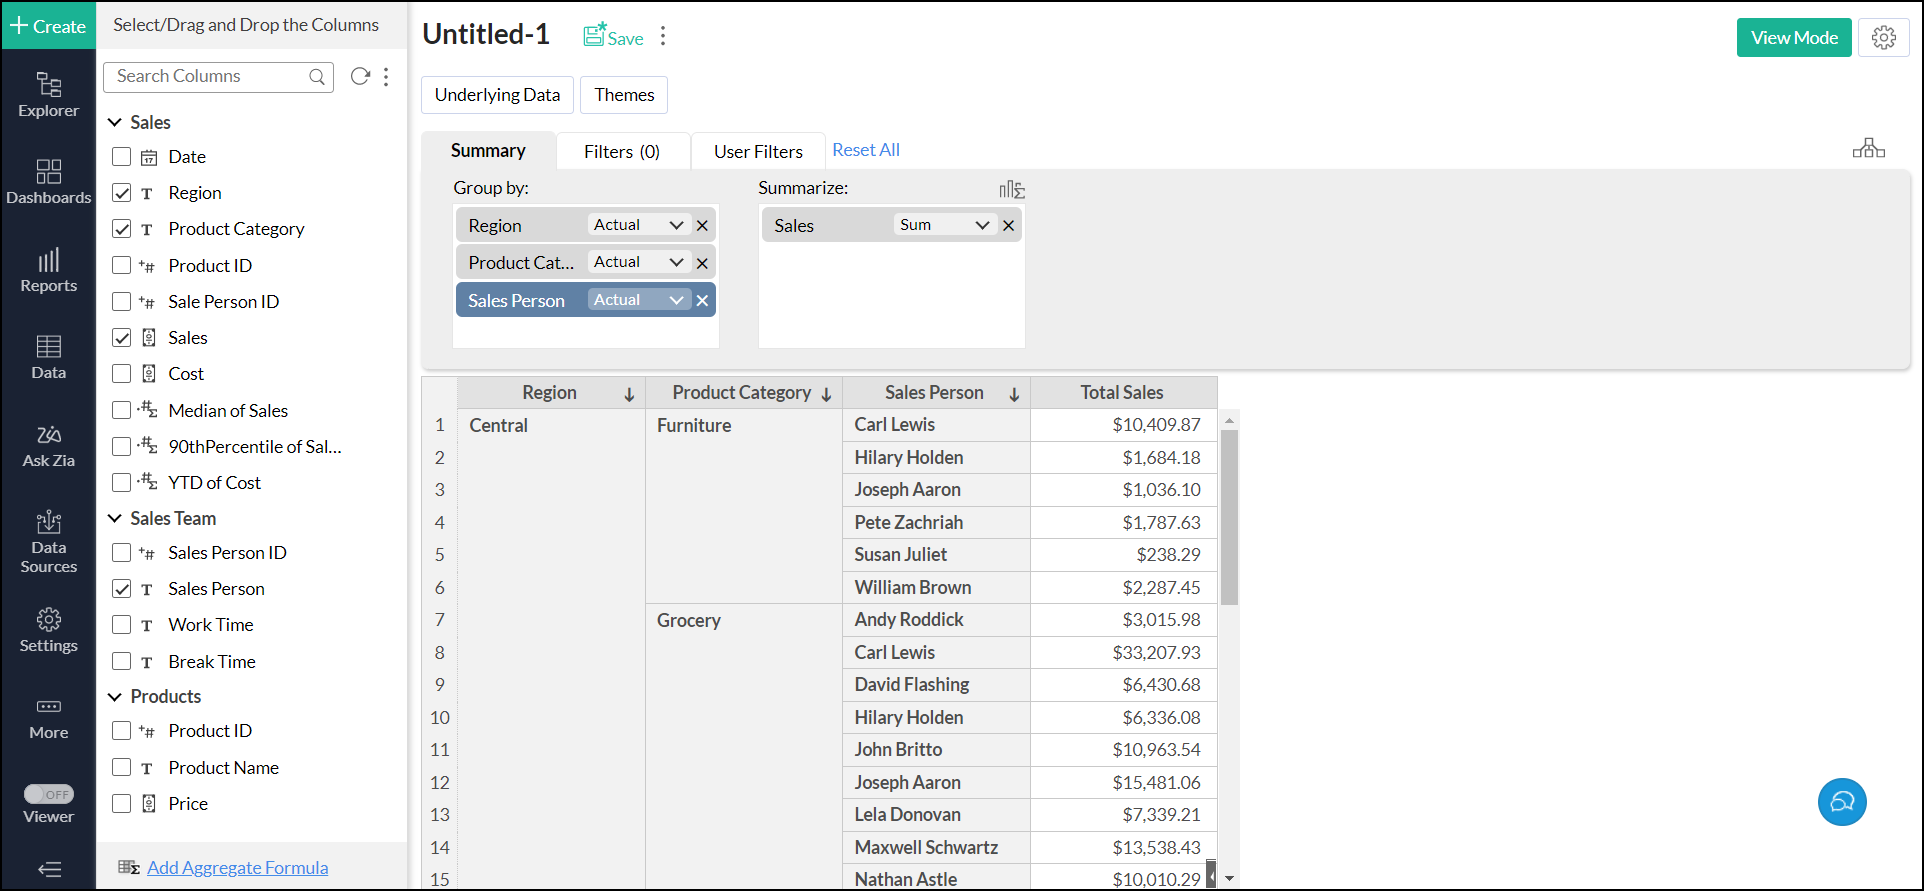Viewport: 1924px width, 891px height.
Task: Click the Add Aggregate Formula link
Action: tap(237, 867)
